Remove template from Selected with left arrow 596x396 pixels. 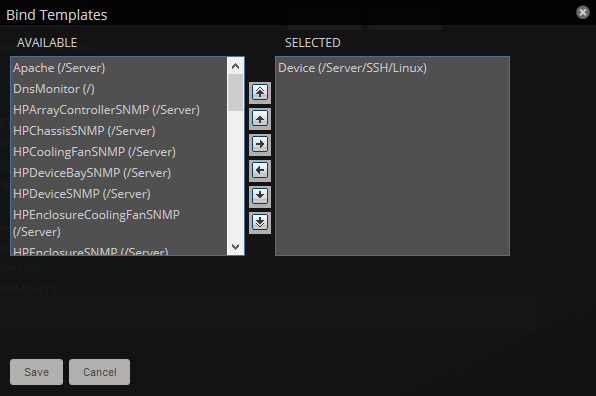click(x=260, y=171)
